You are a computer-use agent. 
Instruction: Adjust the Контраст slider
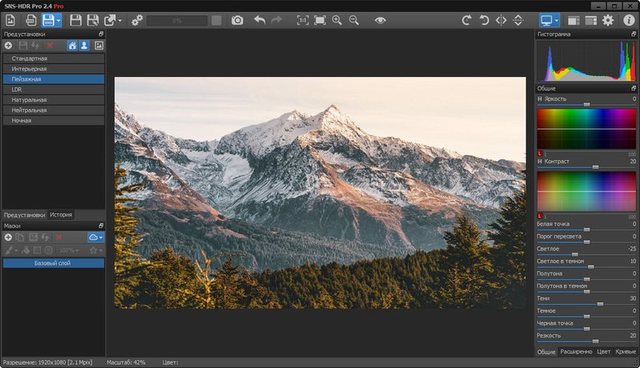(587, 167)
